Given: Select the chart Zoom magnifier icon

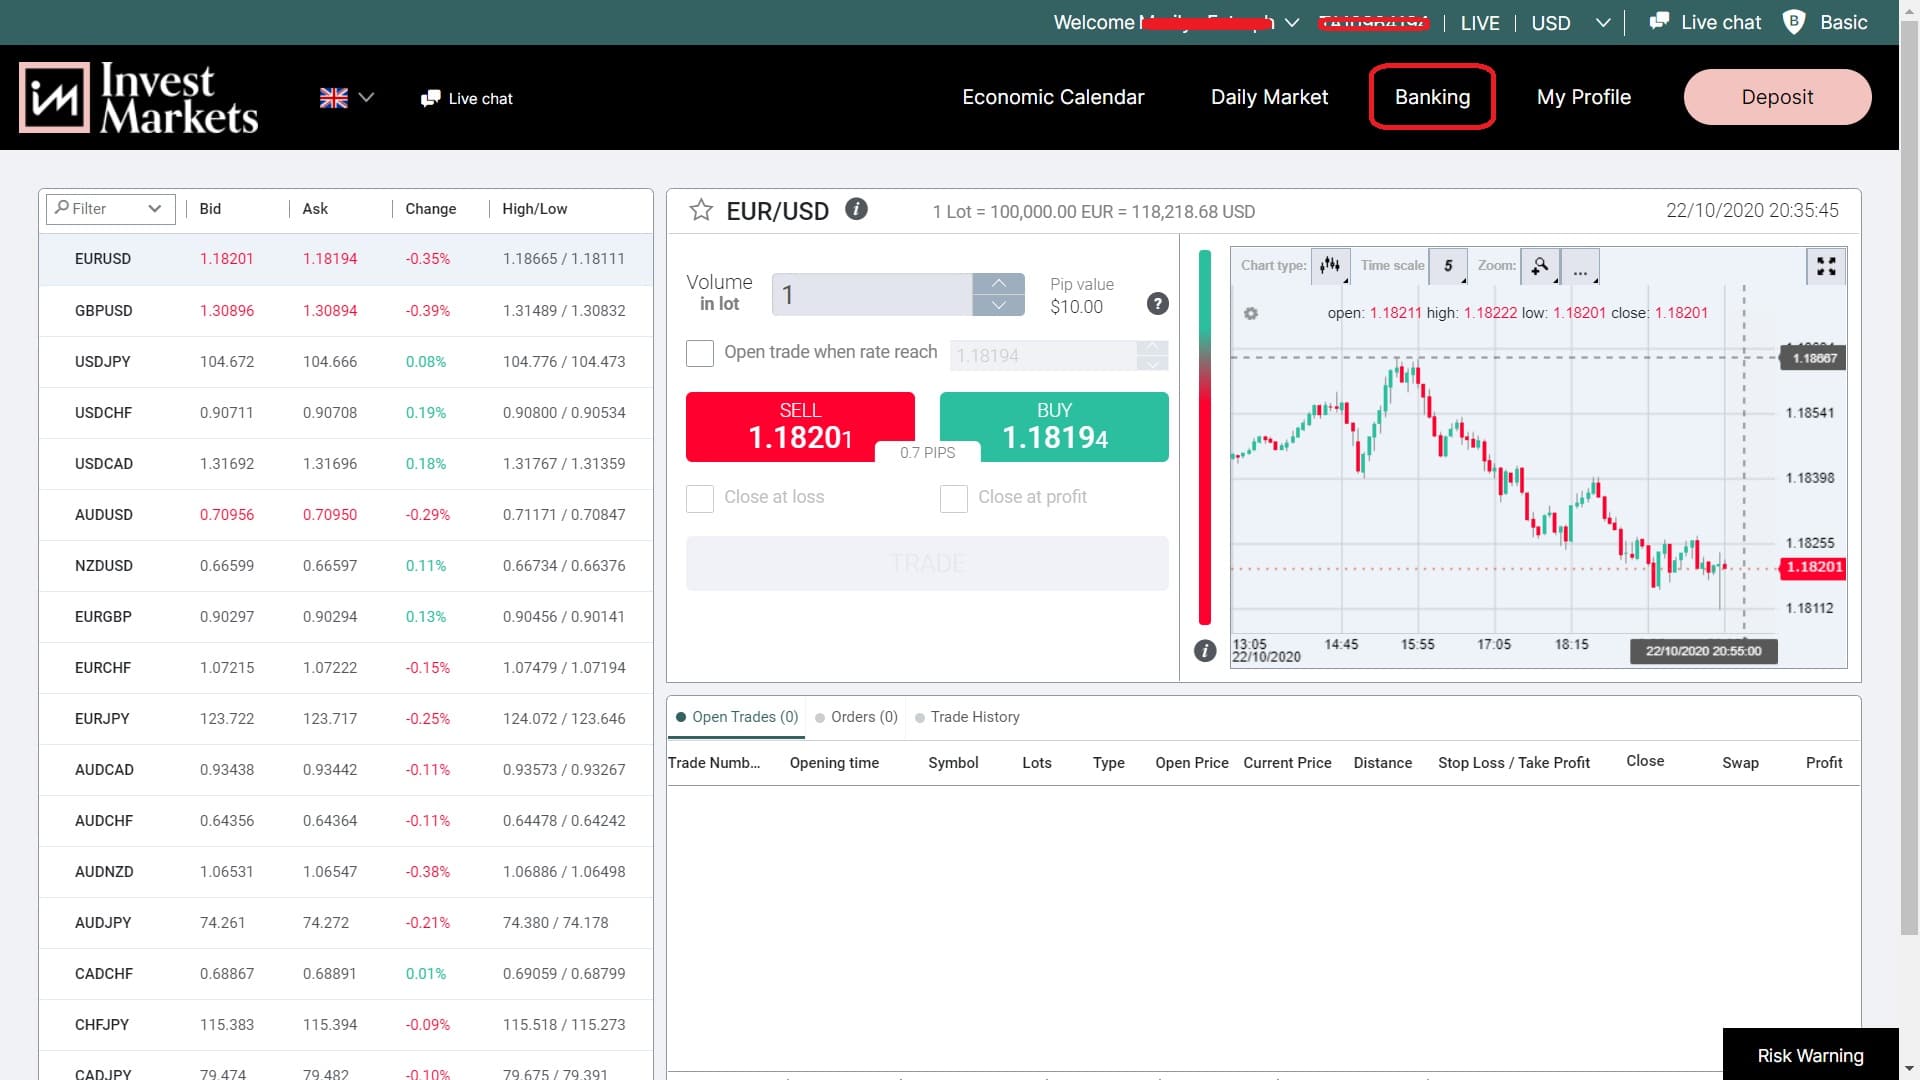Looking at the screenshot, I should pyautogui.click(x=1541, y=266).
